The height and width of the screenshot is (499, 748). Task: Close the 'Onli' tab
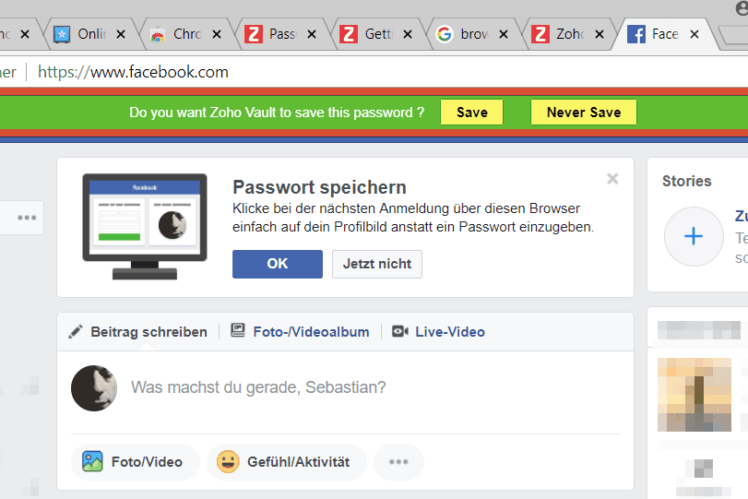(121, 34)
